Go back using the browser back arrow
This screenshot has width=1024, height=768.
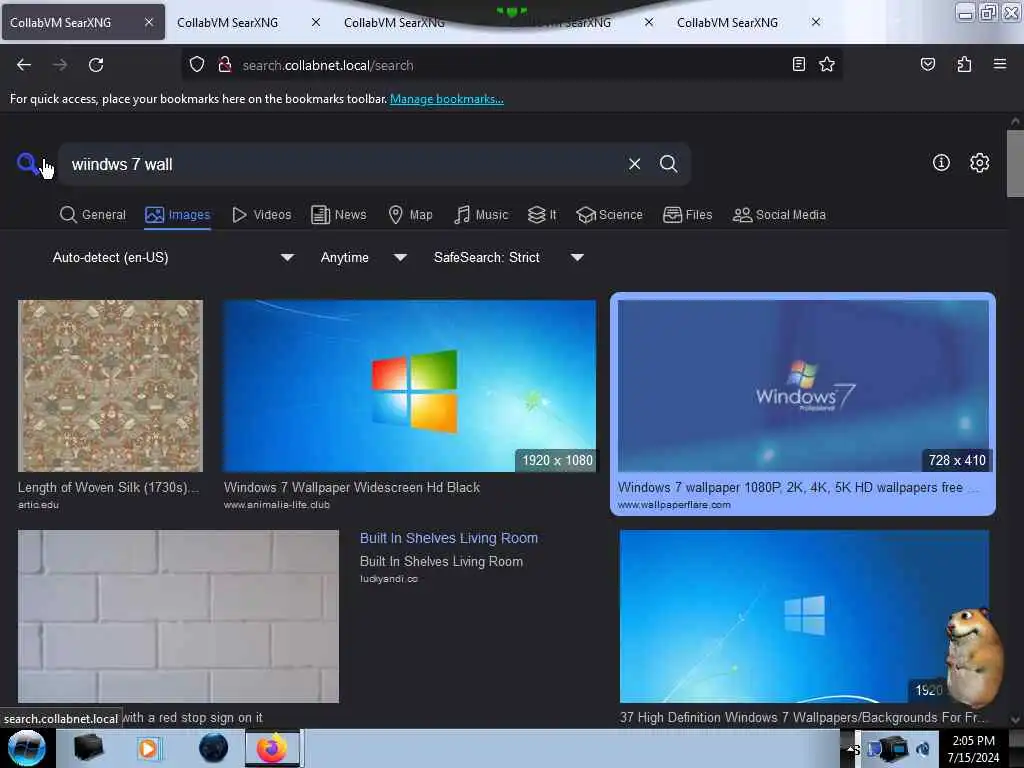[24, 65]
